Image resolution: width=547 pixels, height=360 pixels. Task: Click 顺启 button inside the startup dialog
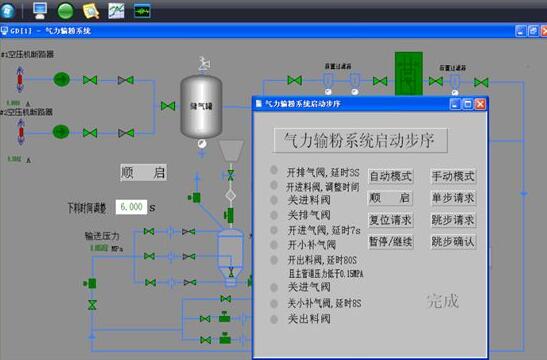click(390, 198)
